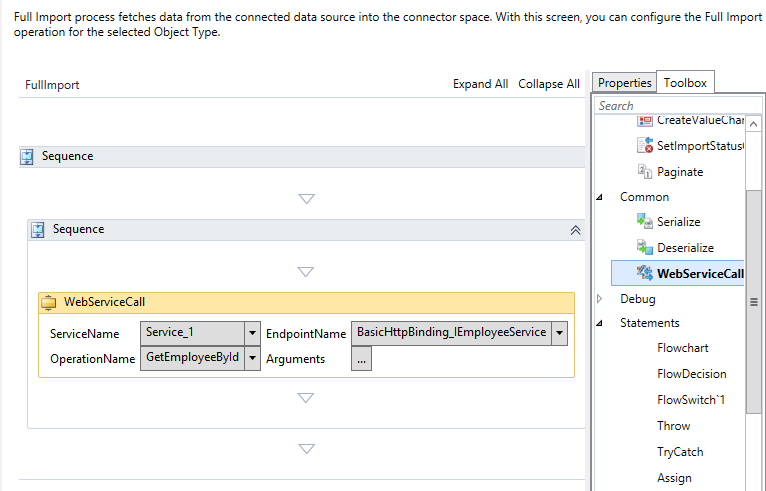This screenshot has height=491, width=766.
Task: Switch to the Properties tab
Action: [624, 83]
